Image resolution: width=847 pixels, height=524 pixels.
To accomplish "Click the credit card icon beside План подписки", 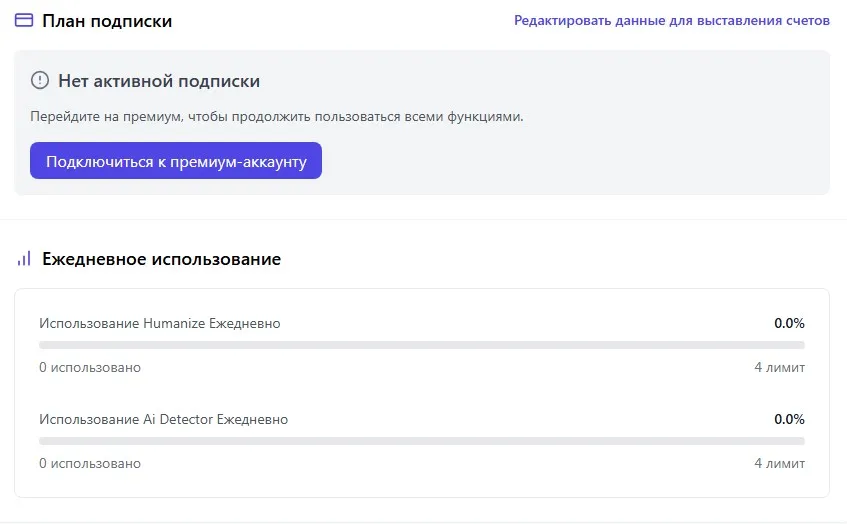I will tap(24, 21).
